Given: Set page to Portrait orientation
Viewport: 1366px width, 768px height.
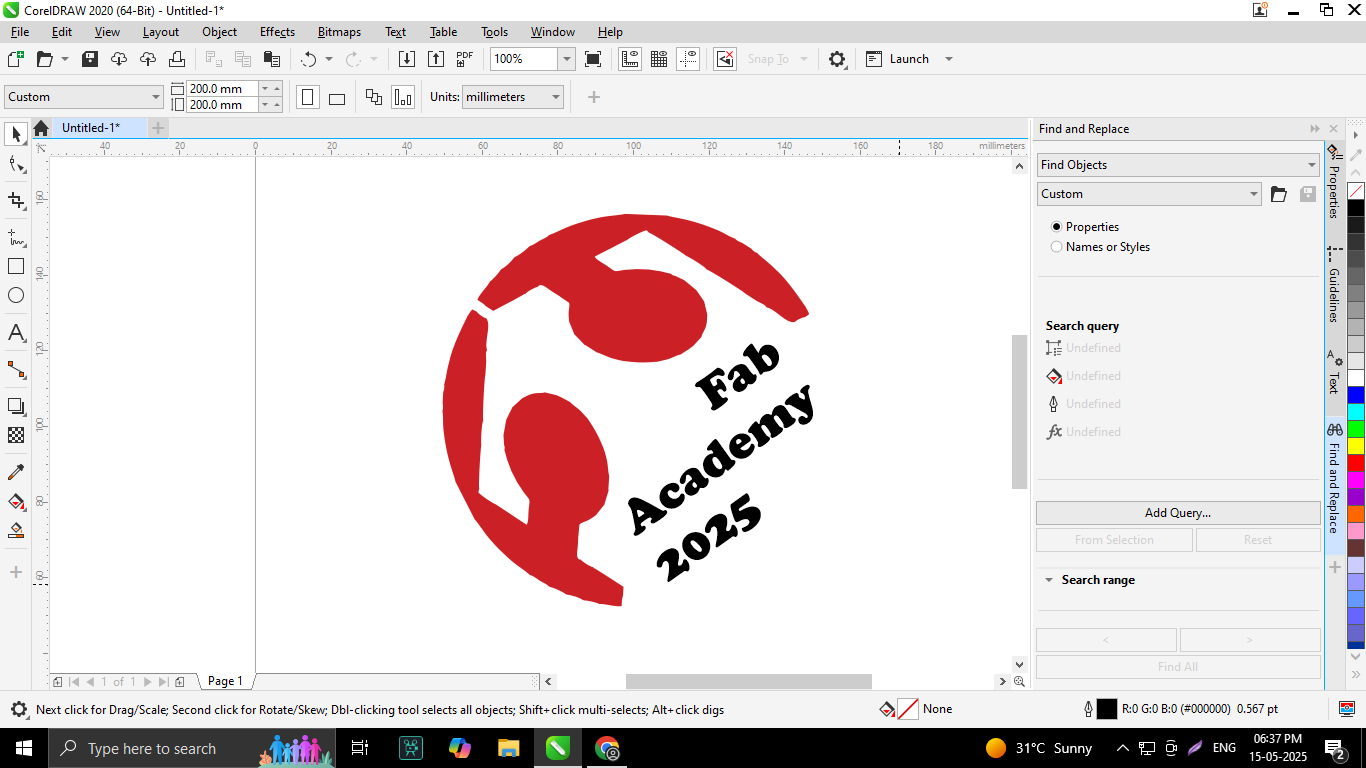Looking at the screenshot, I should 308,97.
